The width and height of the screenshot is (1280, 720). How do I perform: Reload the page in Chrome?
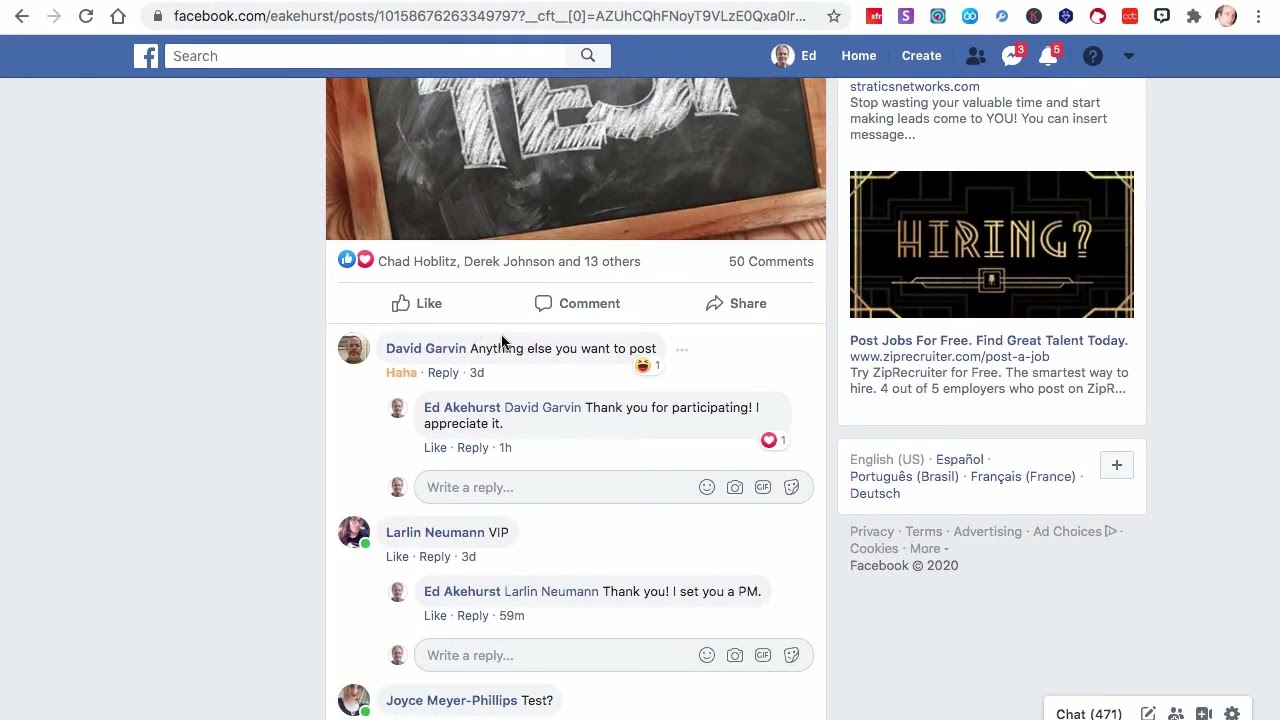click(x=86, y=16)
